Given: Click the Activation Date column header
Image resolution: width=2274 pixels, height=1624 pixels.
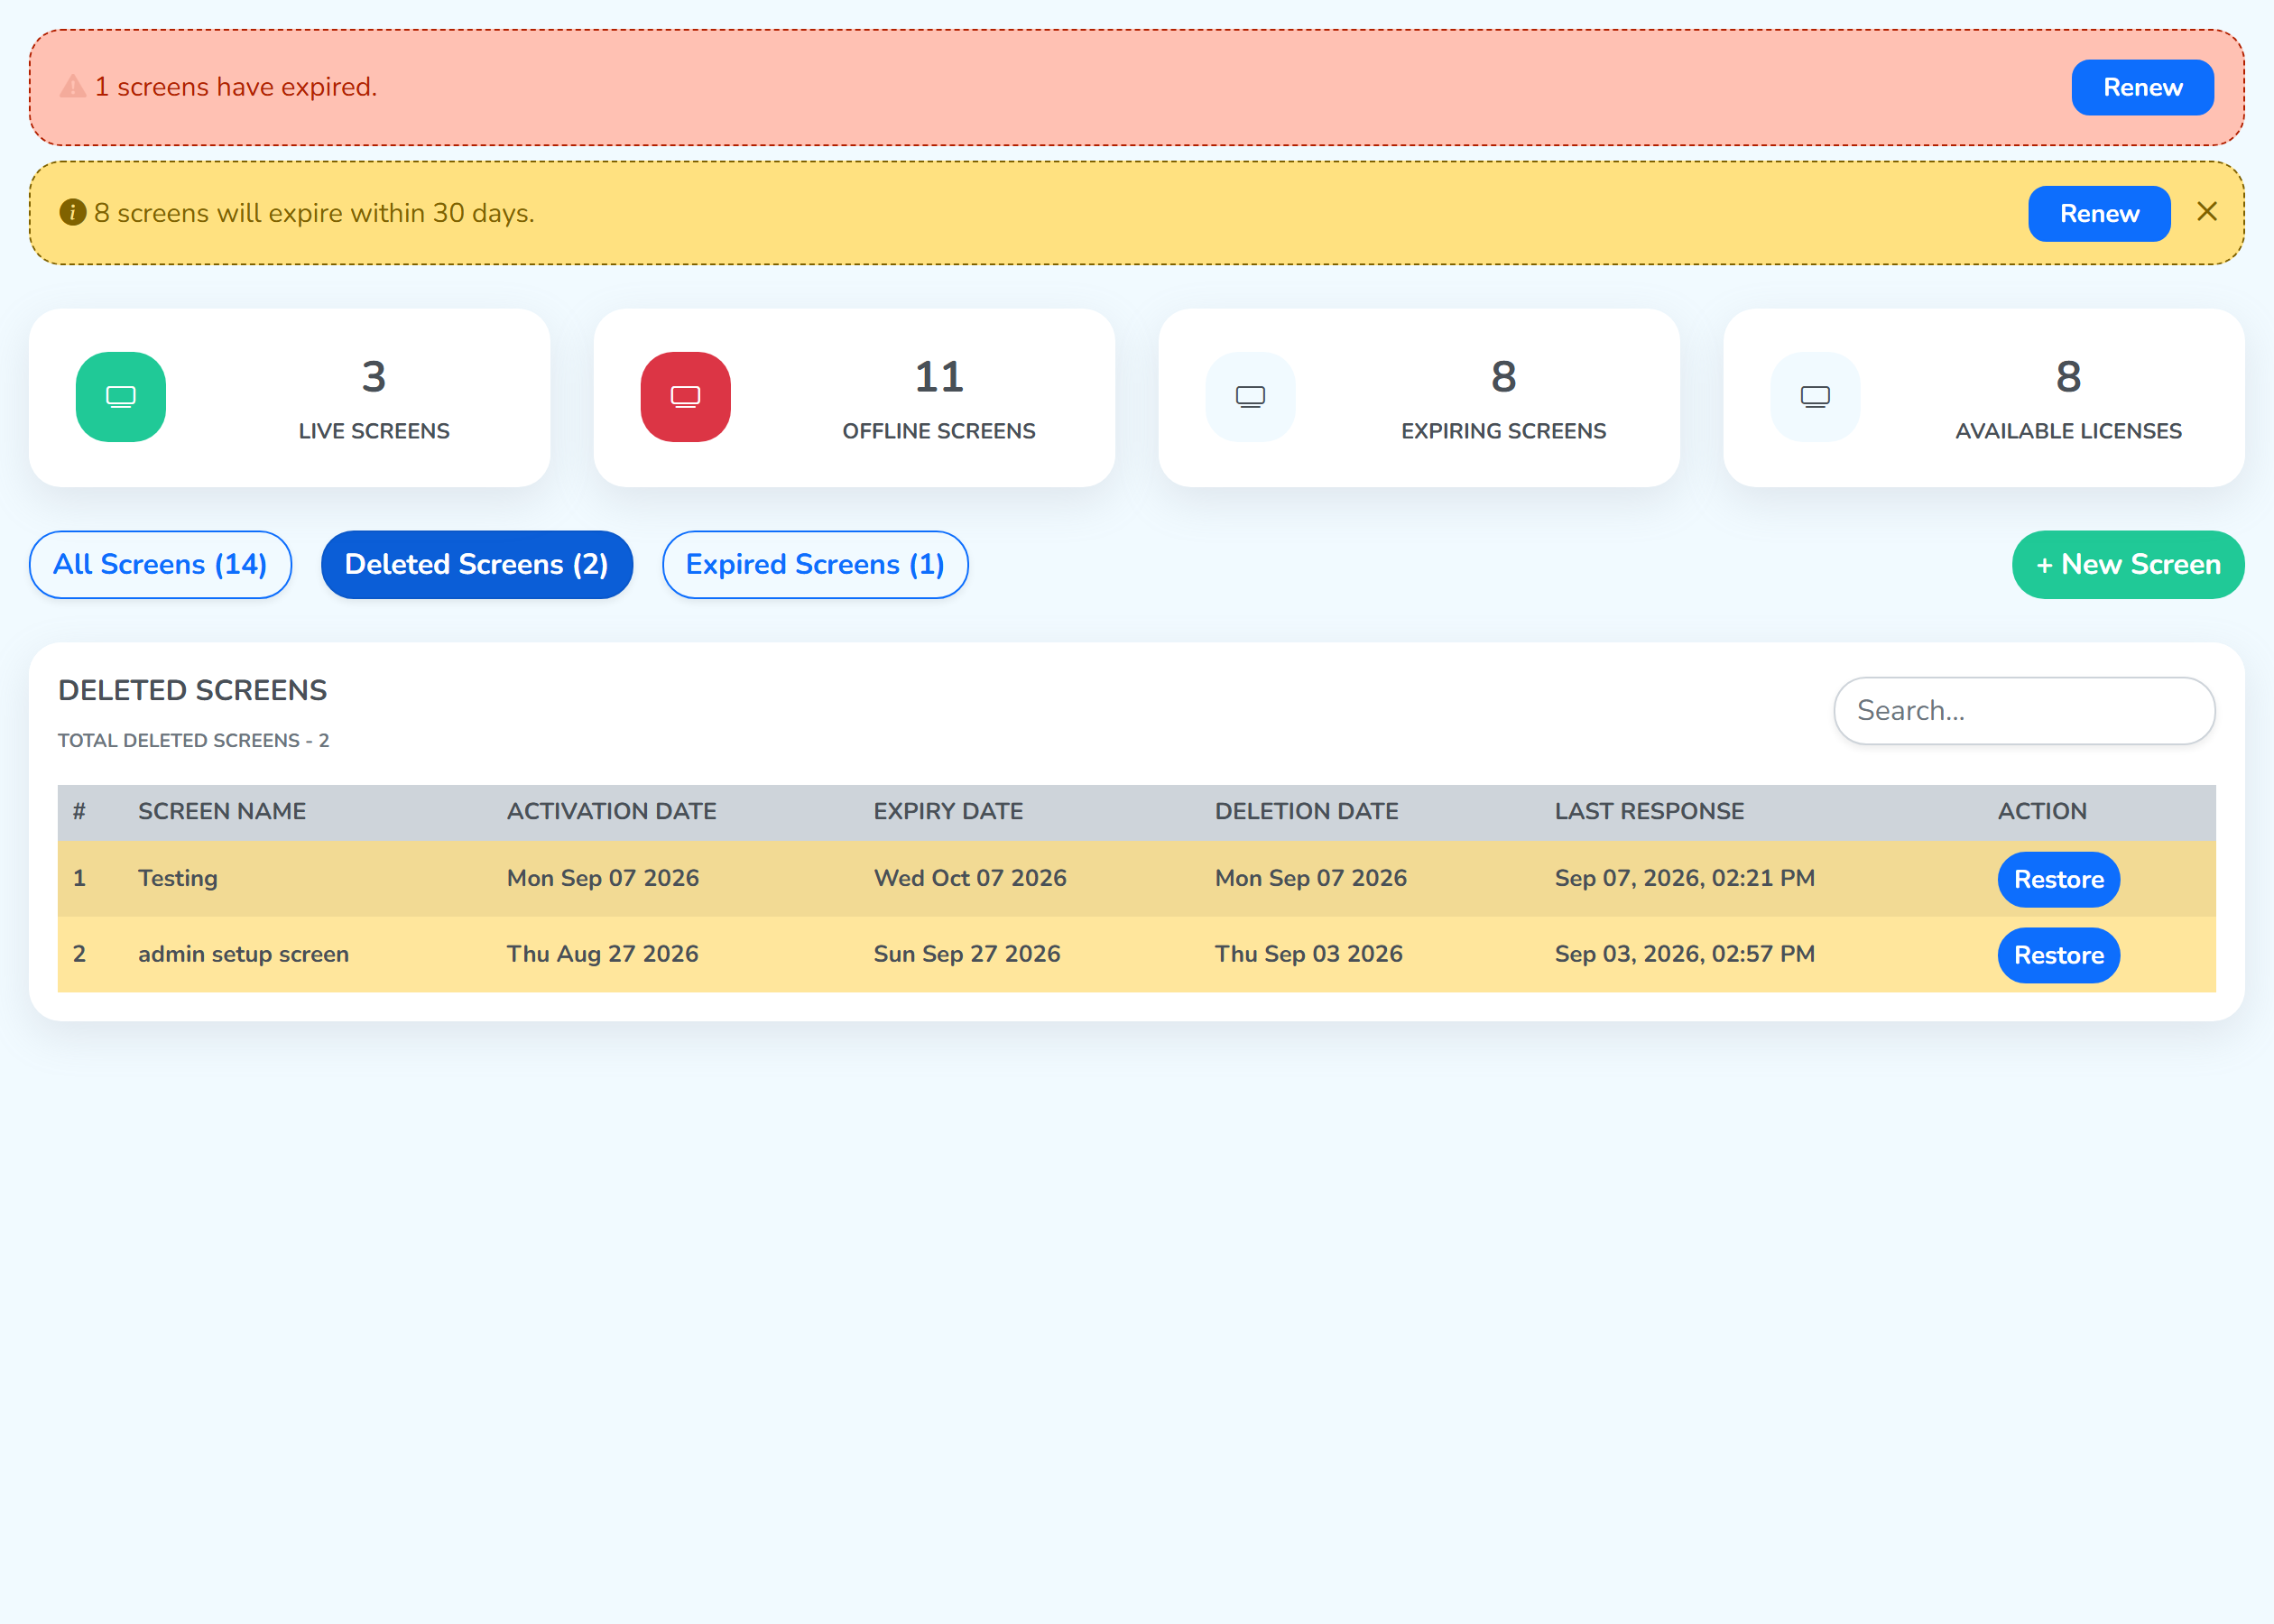Looking at the screenshot, I should point(612,811).
